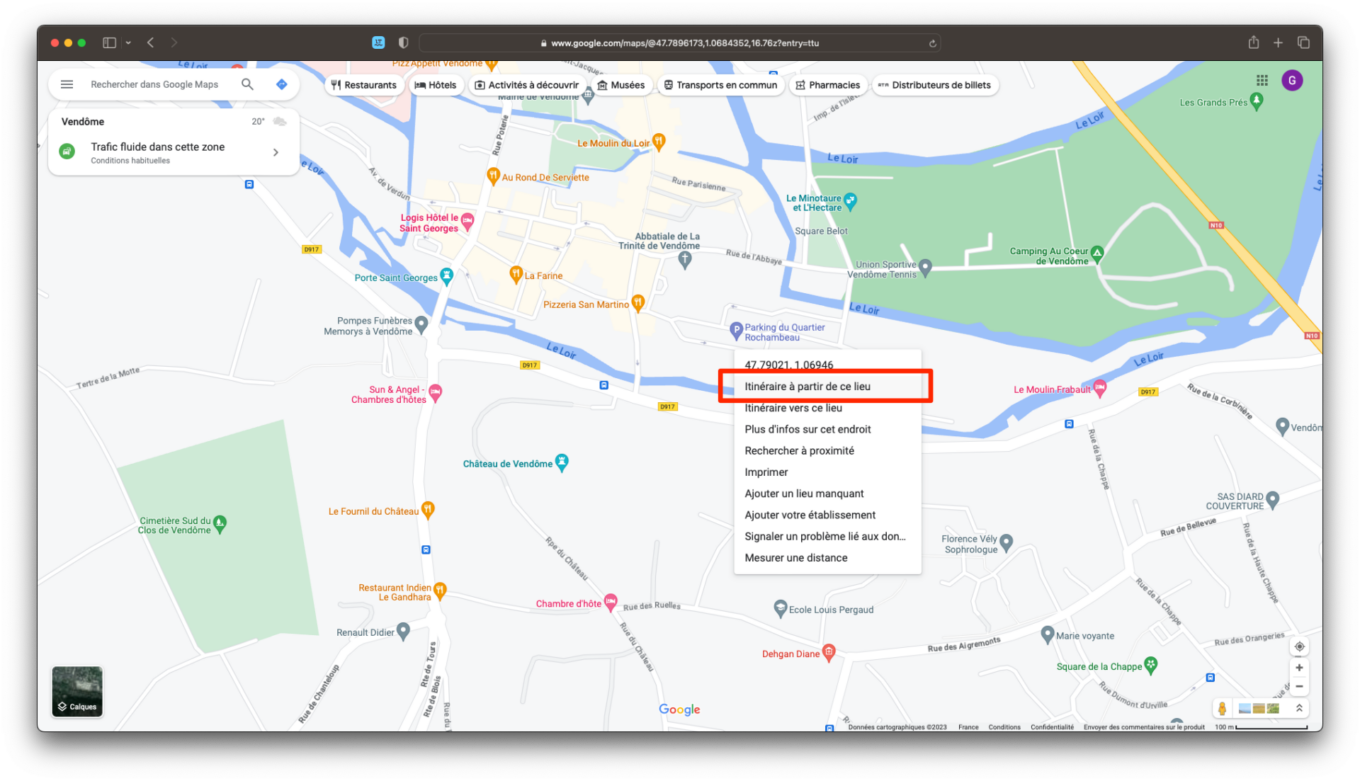Click the Château de Vendôme marker

pyautogui.click(x=562, y=463)
